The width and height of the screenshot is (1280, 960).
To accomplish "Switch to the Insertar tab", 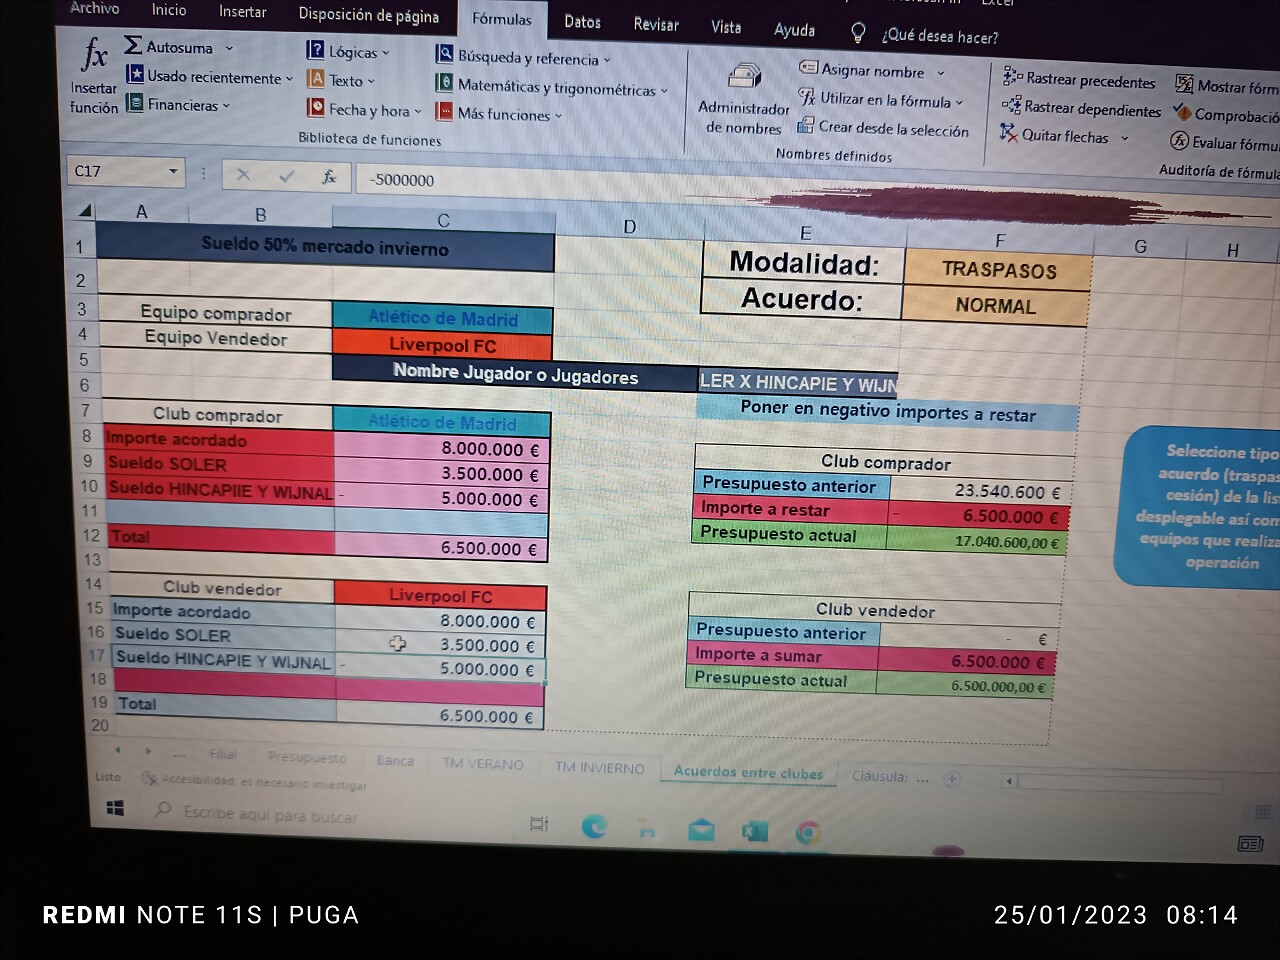I will (x=243, y=12).
